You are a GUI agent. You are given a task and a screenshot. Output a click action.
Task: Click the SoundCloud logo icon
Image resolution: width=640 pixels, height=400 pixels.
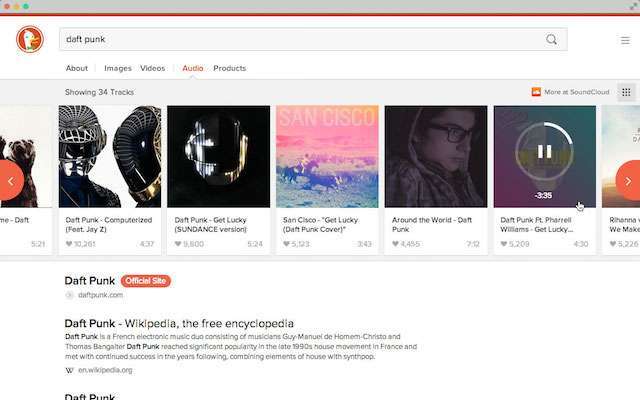(536, 92)
